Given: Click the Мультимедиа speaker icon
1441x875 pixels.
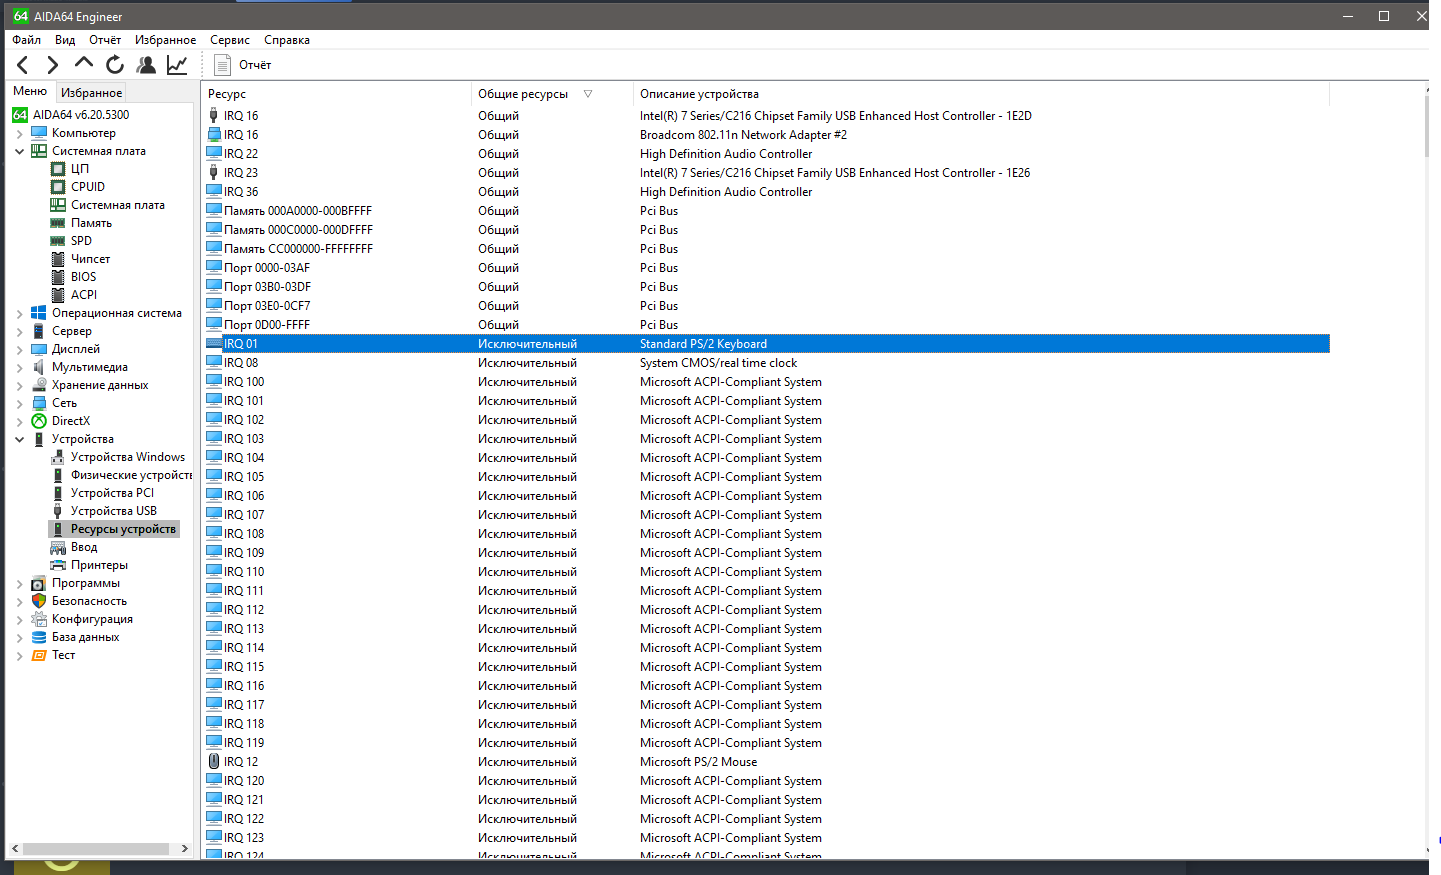Looking at the screenshot, I should pos(39,367).
